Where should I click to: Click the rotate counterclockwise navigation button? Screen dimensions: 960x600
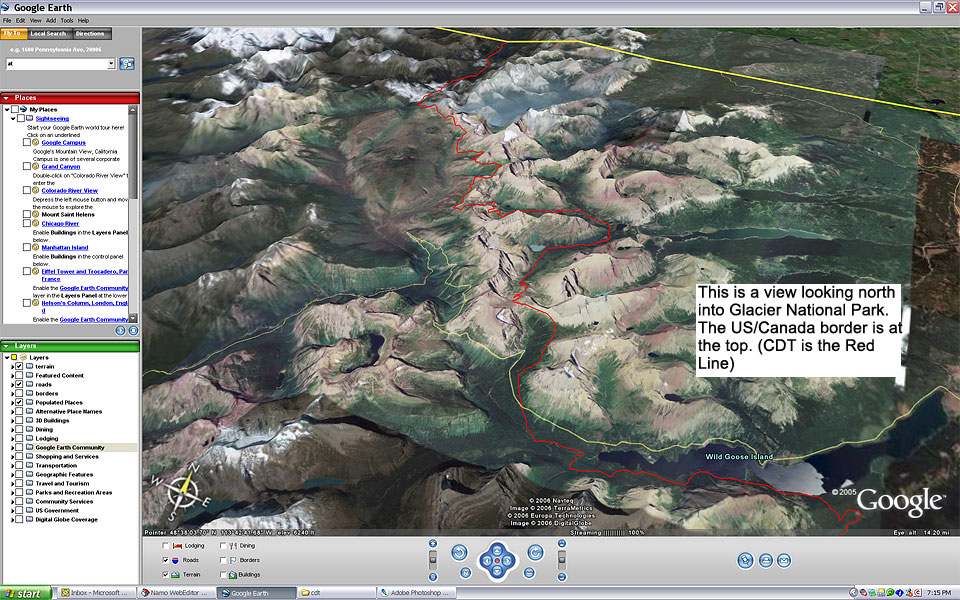pyautogui.click(x=459, y=552)
